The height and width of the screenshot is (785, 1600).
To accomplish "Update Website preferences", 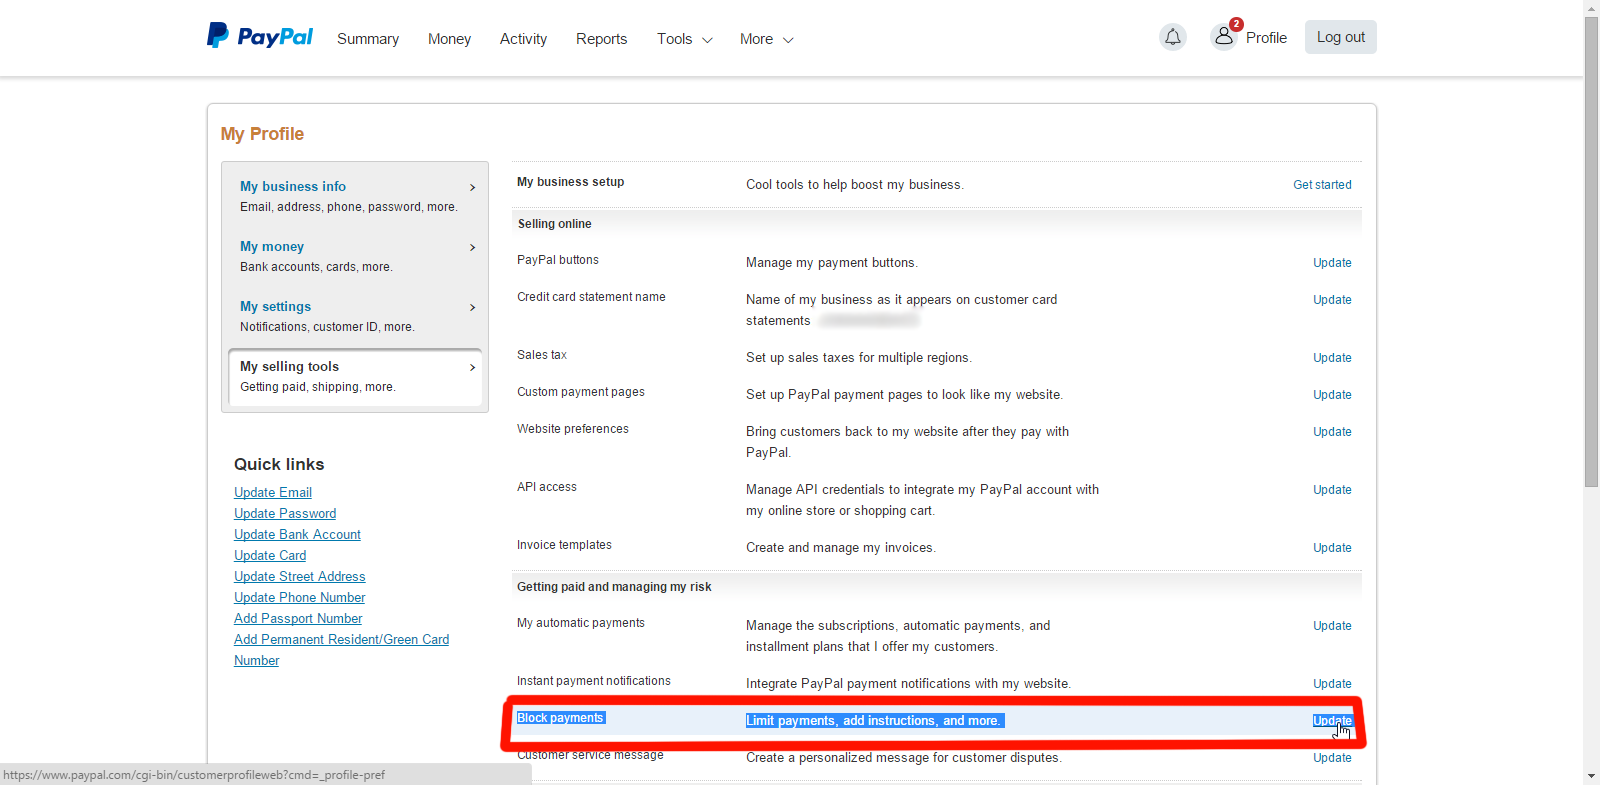I will pos(1332,432).
